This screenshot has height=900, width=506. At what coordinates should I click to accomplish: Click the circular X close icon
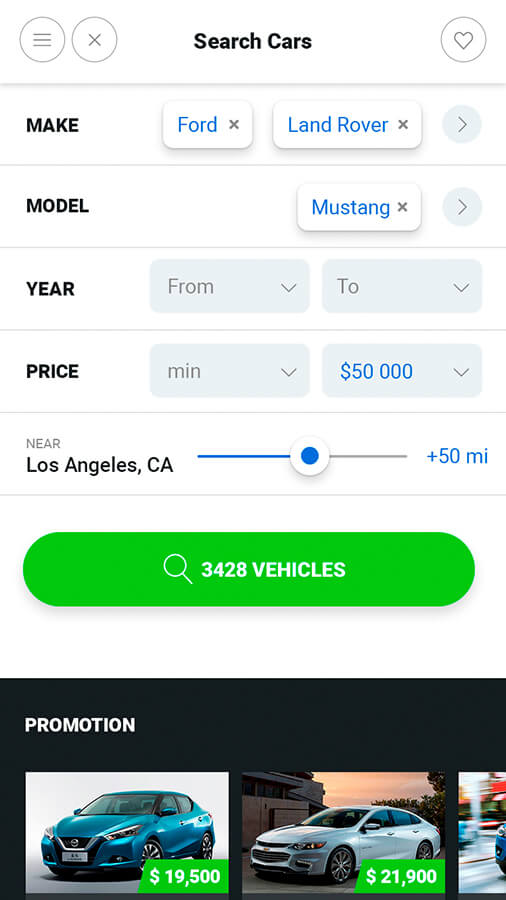tap(95, 40)
